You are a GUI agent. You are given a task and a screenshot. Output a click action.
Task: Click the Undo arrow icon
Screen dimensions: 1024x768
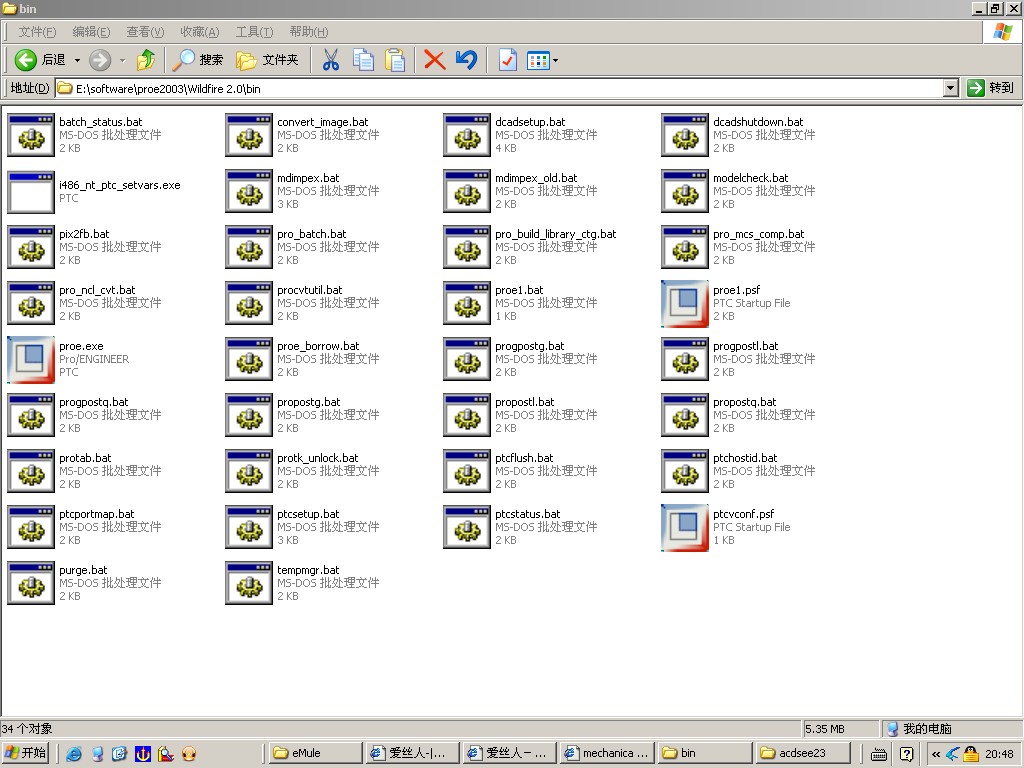click(x=466, y=60)
